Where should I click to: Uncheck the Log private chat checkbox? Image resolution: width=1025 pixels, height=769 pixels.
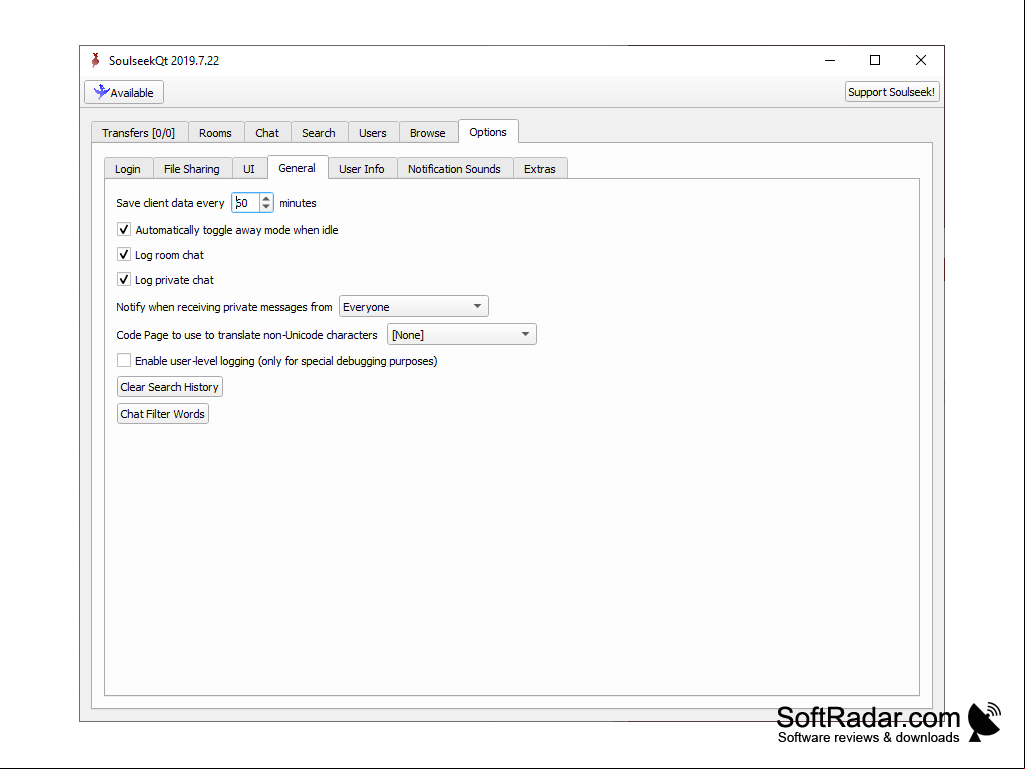click(x=124, y=279)
